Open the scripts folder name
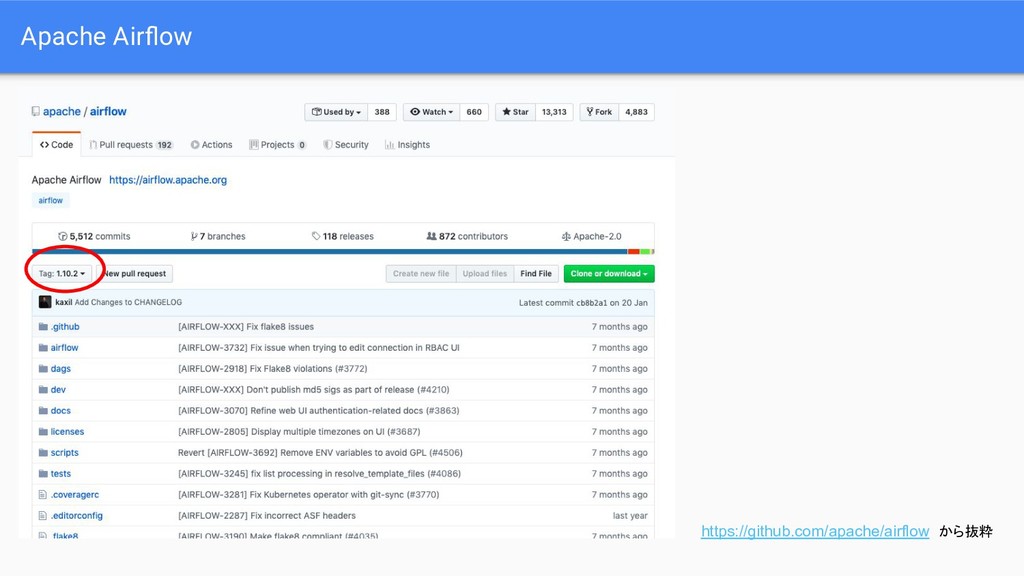1024x576 pixels. [x=65, y=453]
